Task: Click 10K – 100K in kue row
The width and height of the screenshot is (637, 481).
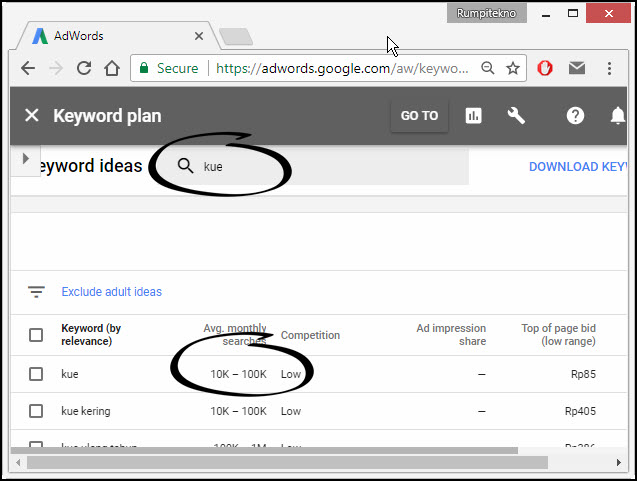Action: pos(238,374)
